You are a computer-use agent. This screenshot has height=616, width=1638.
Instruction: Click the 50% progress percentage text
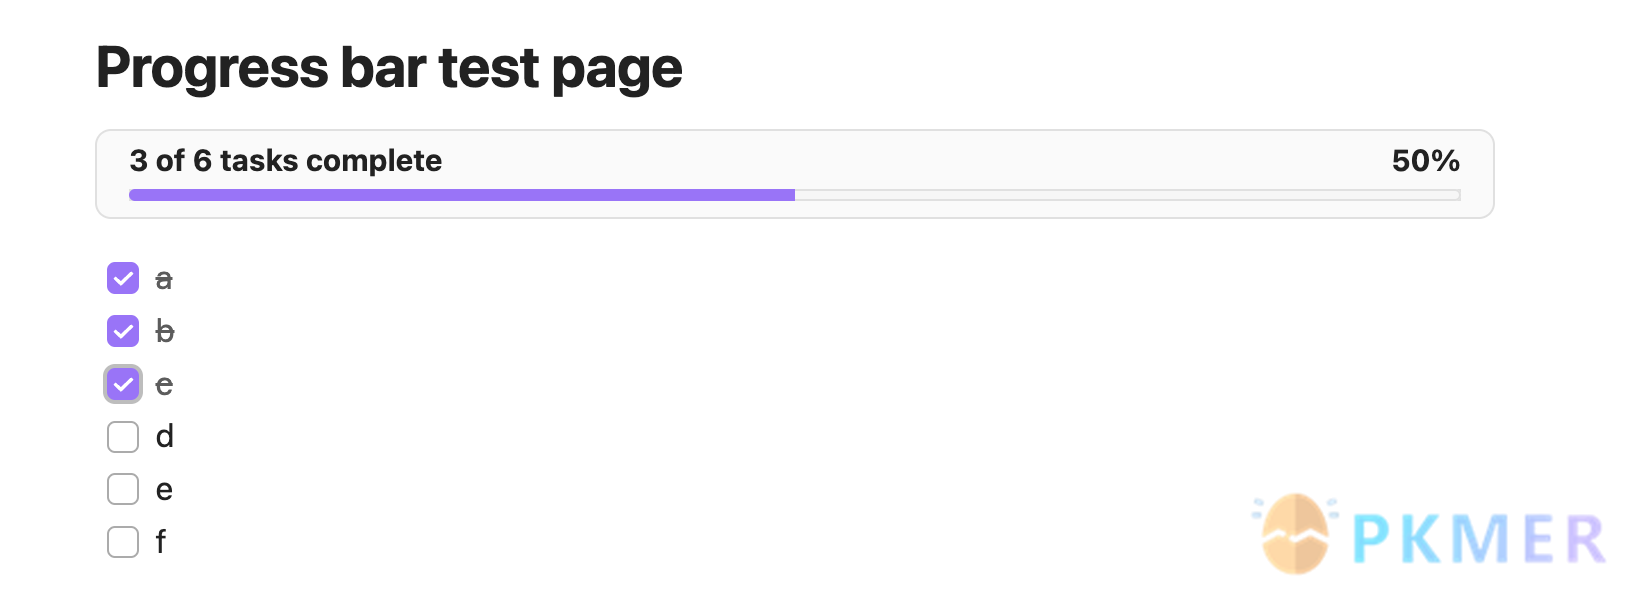pos(1425,161)
